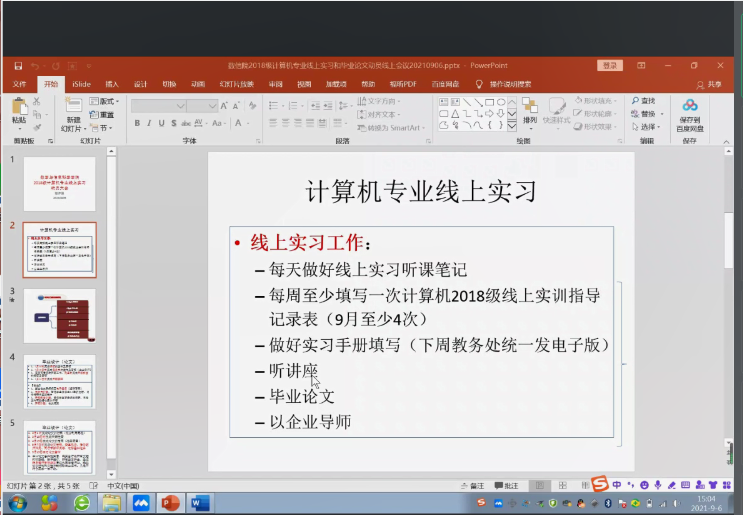Open the font name dropdown

tap(178, 106)
